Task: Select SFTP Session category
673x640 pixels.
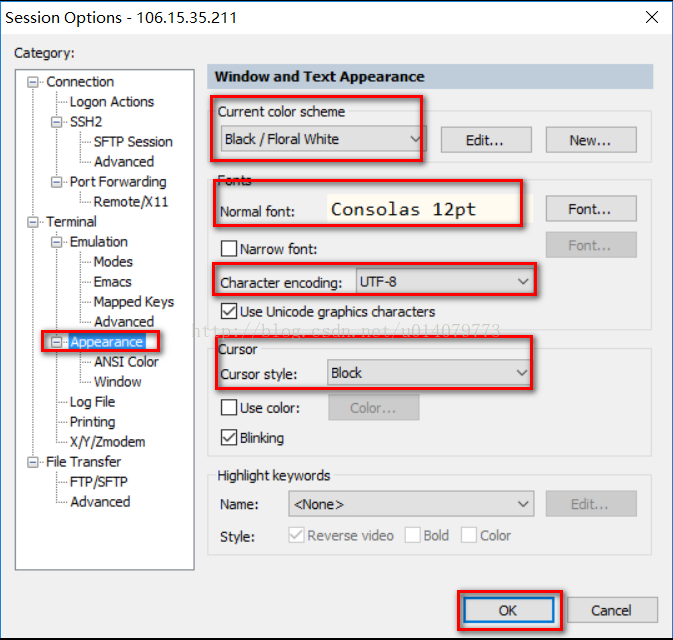Action: pyautogui.click(x=133, y=142)
